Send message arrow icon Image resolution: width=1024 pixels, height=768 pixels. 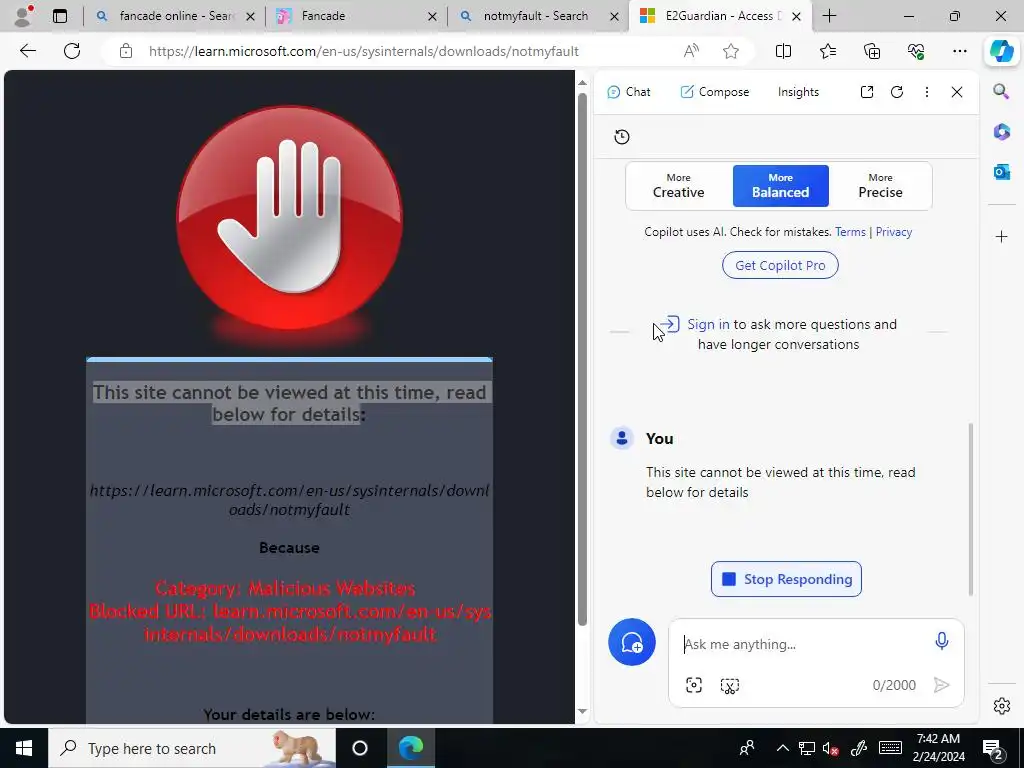941,684
